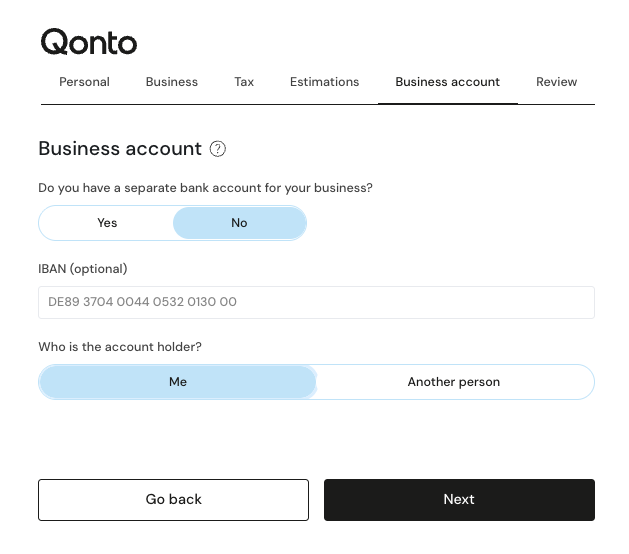Click the 'Business account' heading
The height and width of the screenshot is (554, 629).
(120, 149)
